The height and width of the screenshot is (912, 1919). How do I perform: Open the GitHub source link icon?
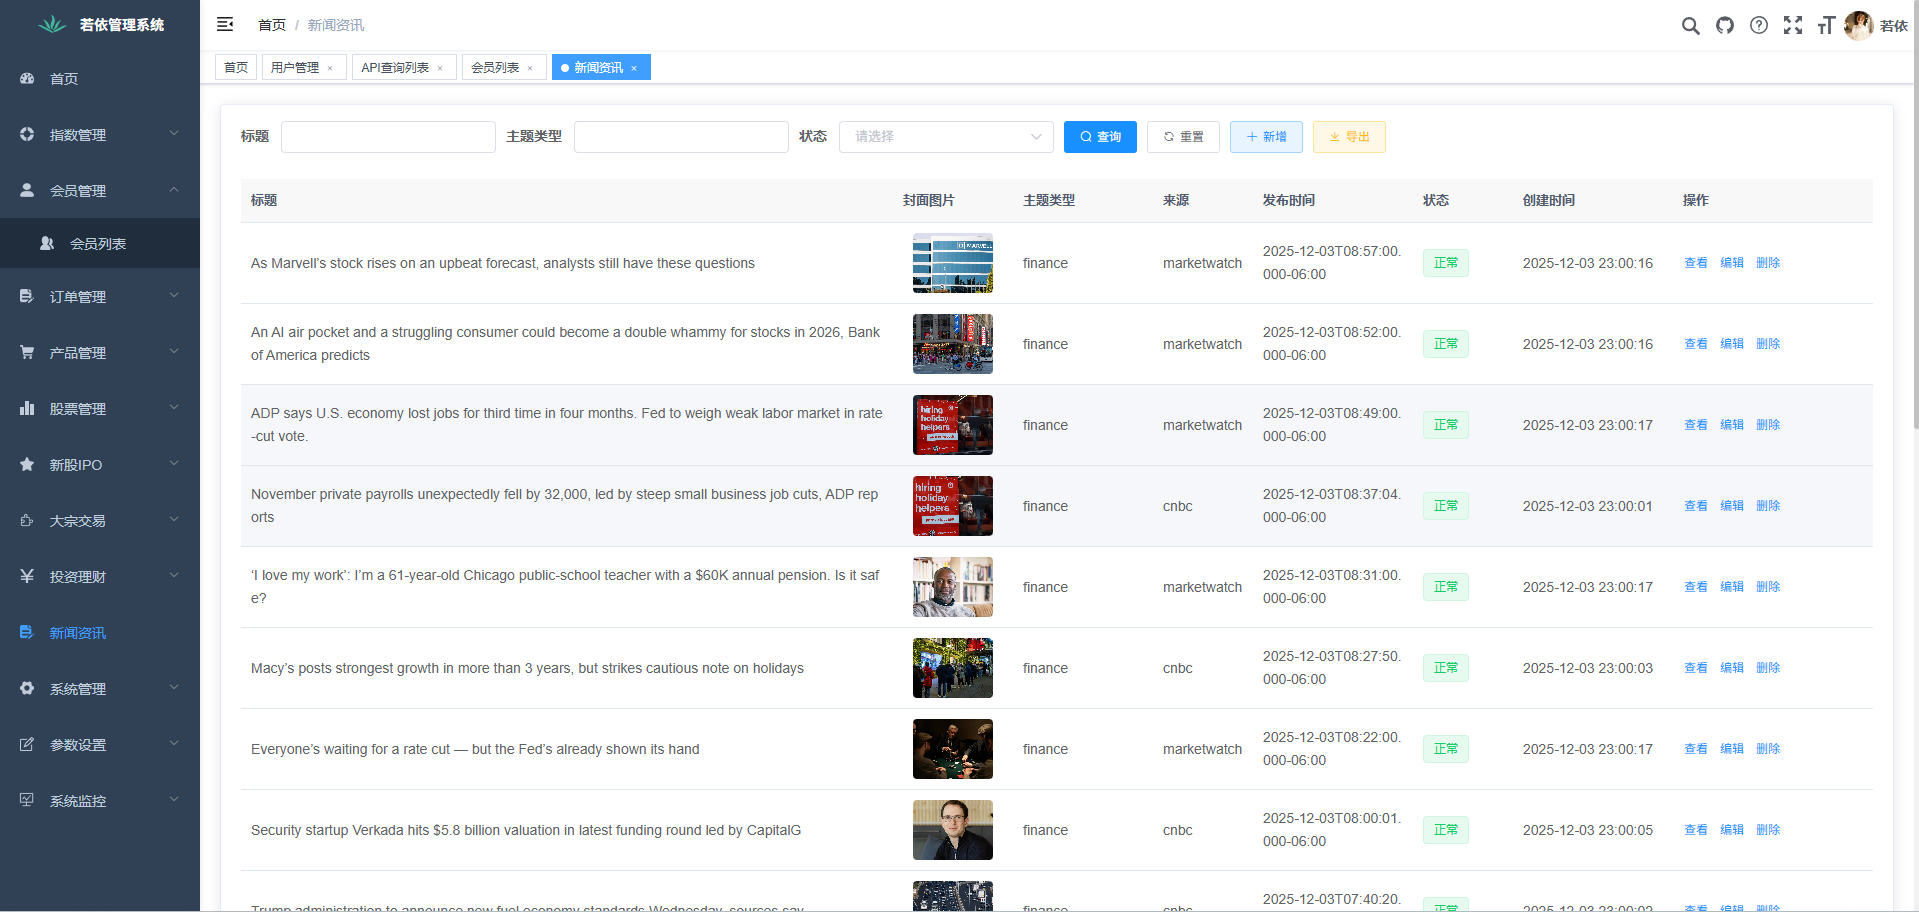[x=1725, y=26]
